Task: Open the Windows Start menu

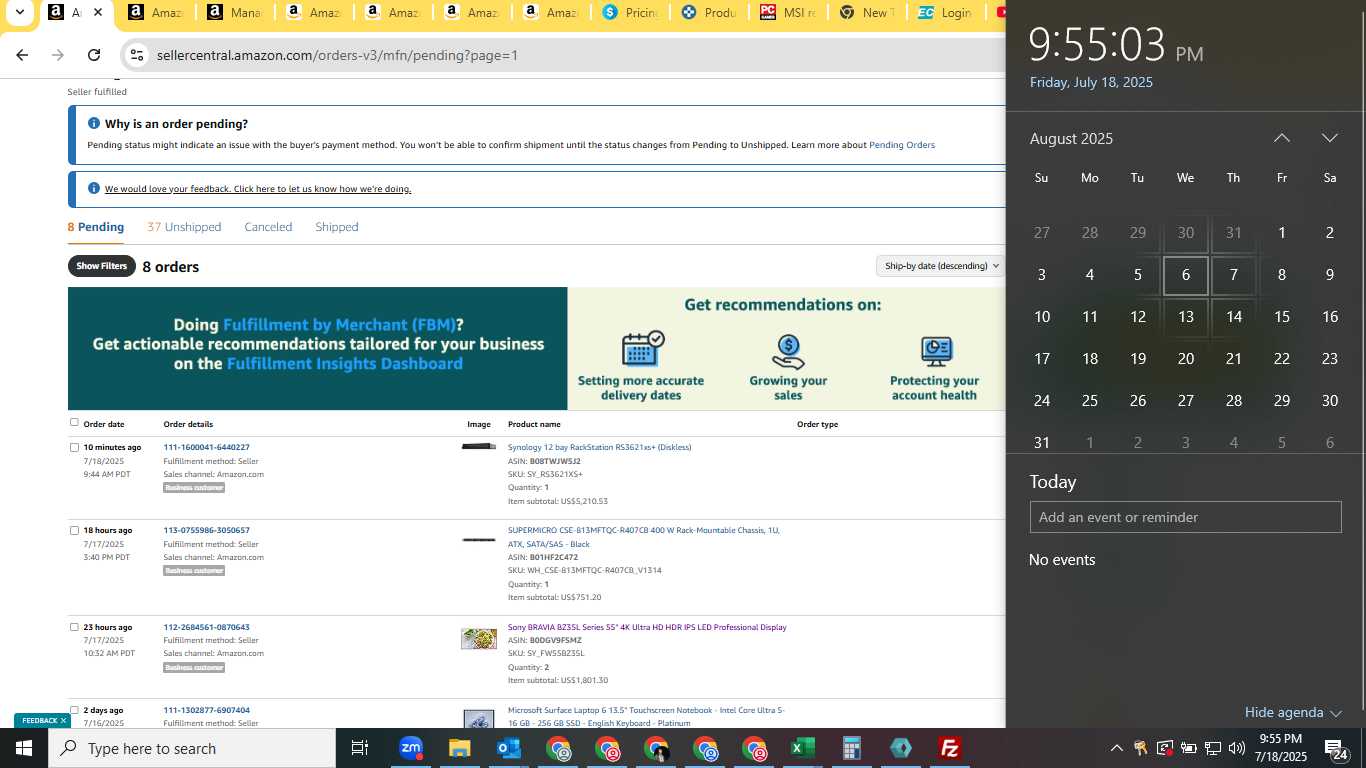Action: pyautogui.click(x=24, y=748)
